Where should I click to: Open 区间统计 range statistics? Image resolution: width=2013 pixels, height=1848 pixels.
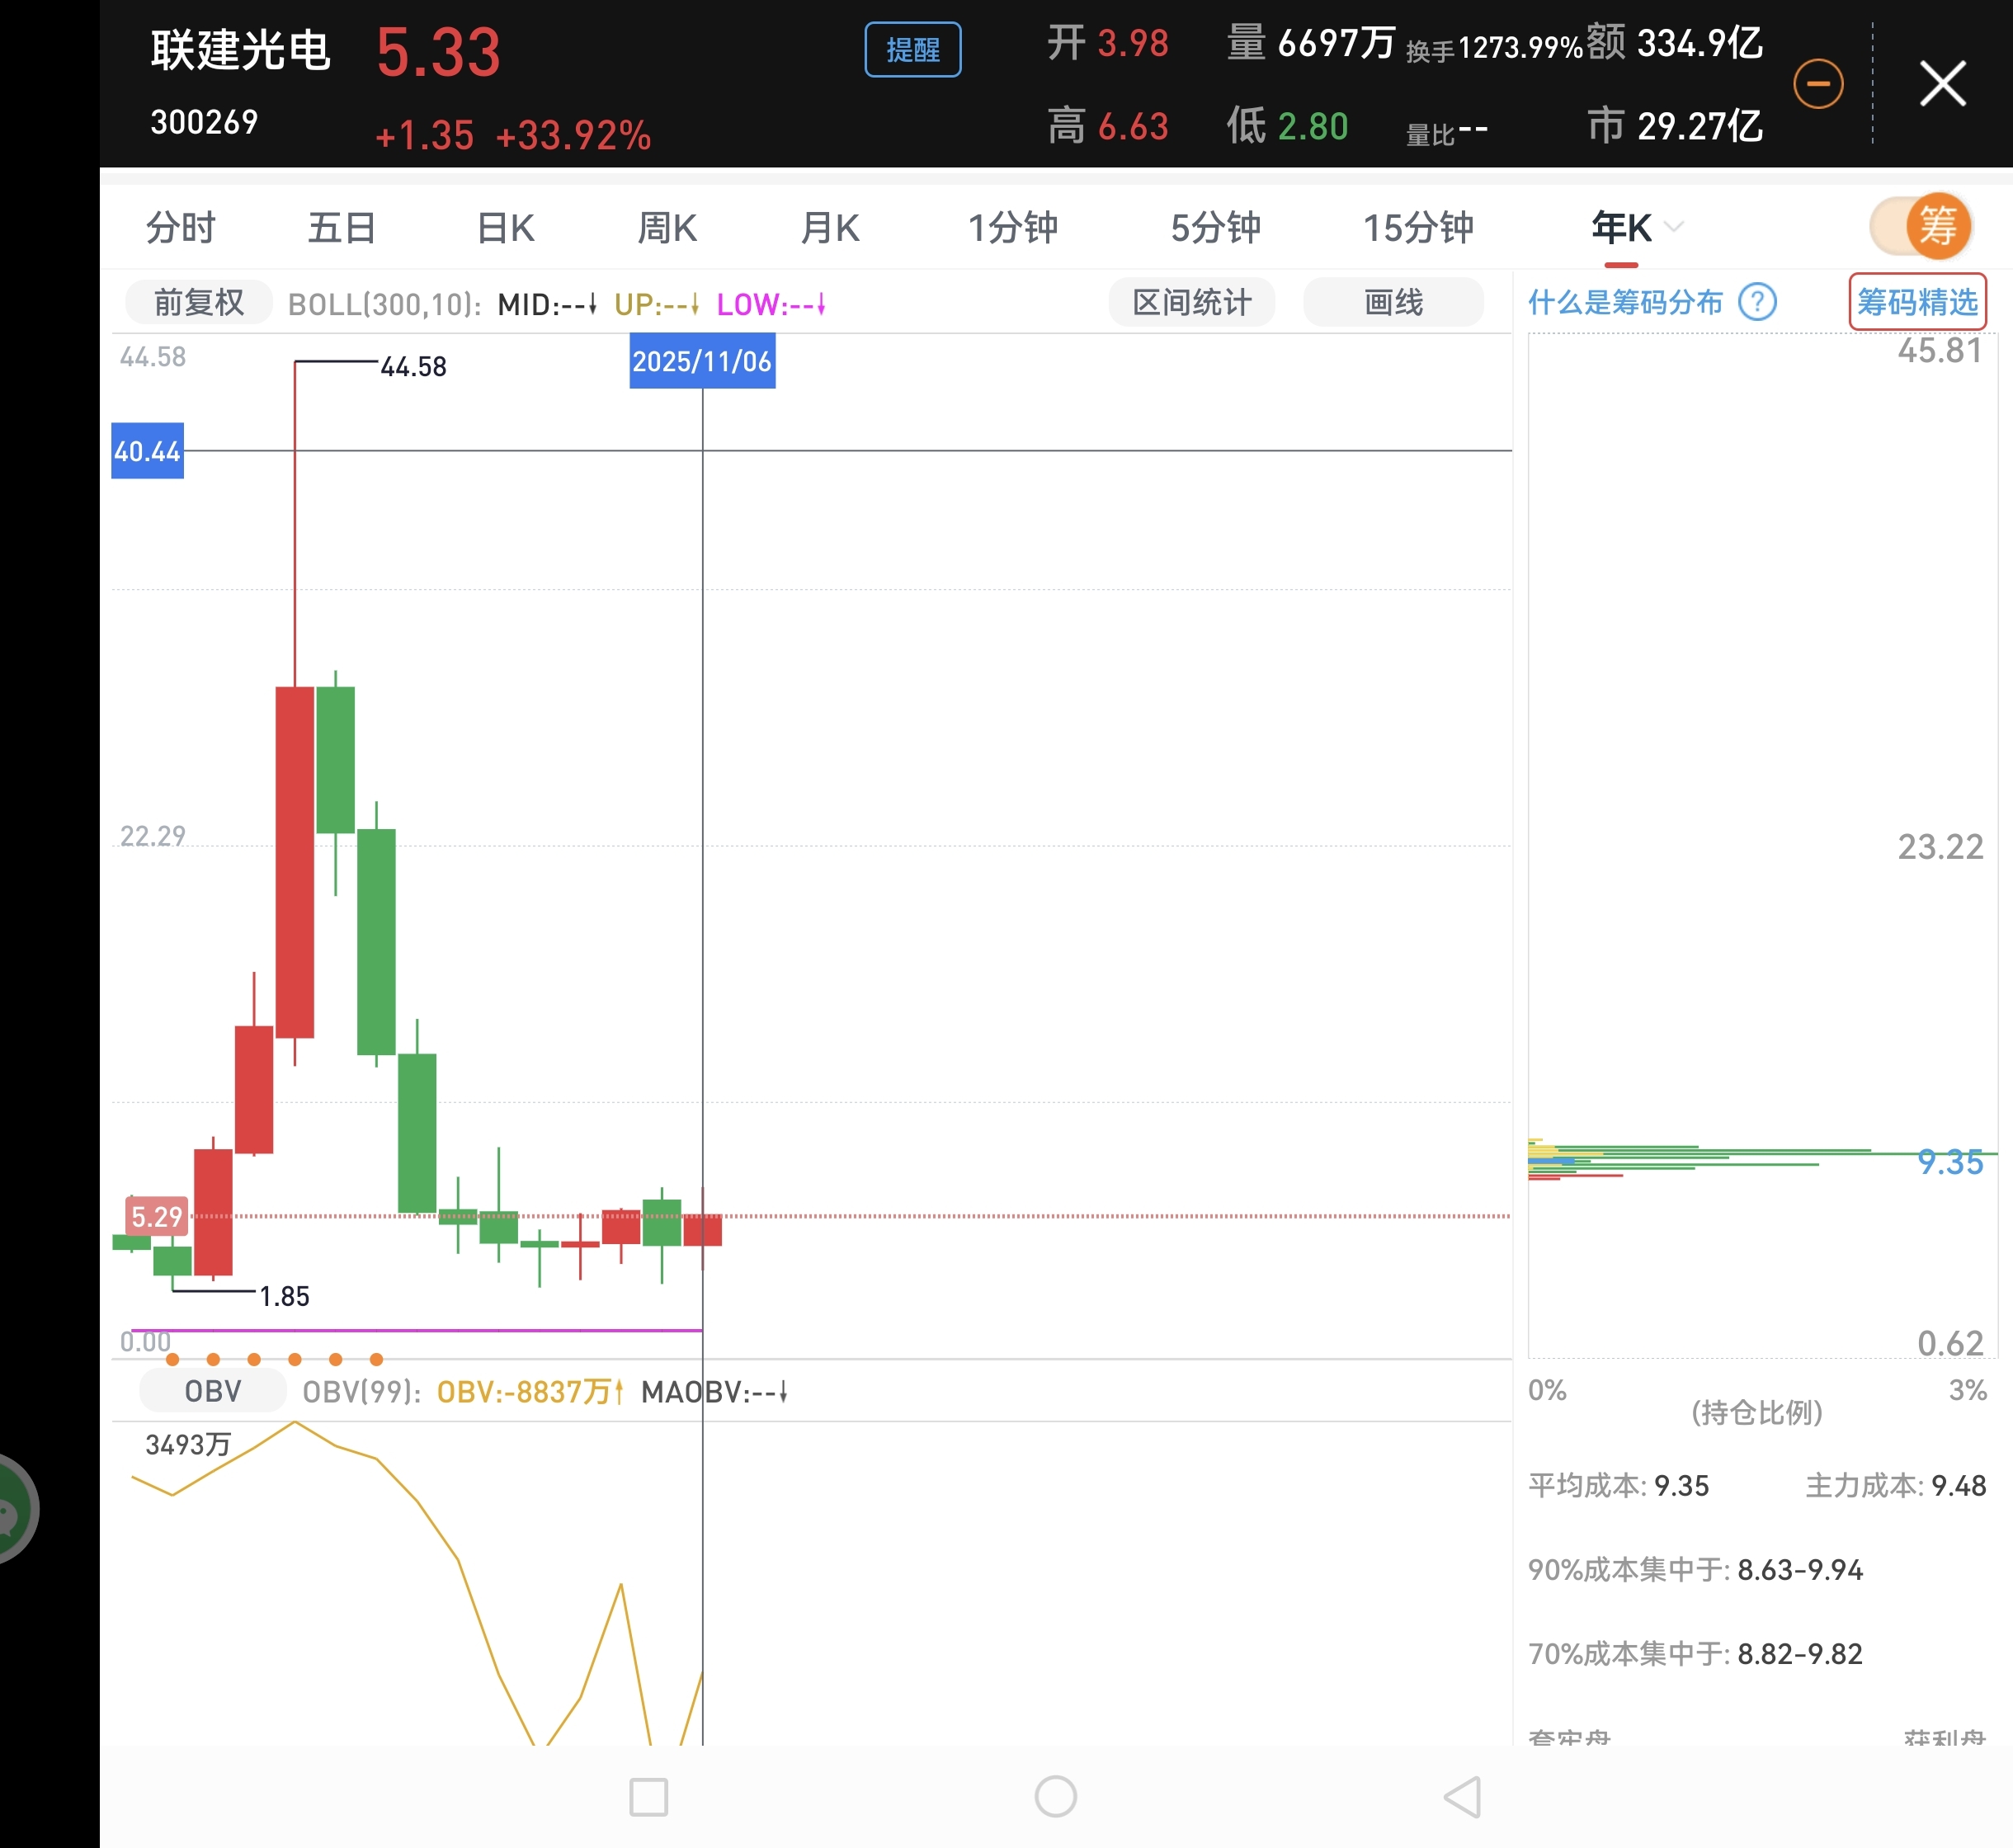(1191, 302)
